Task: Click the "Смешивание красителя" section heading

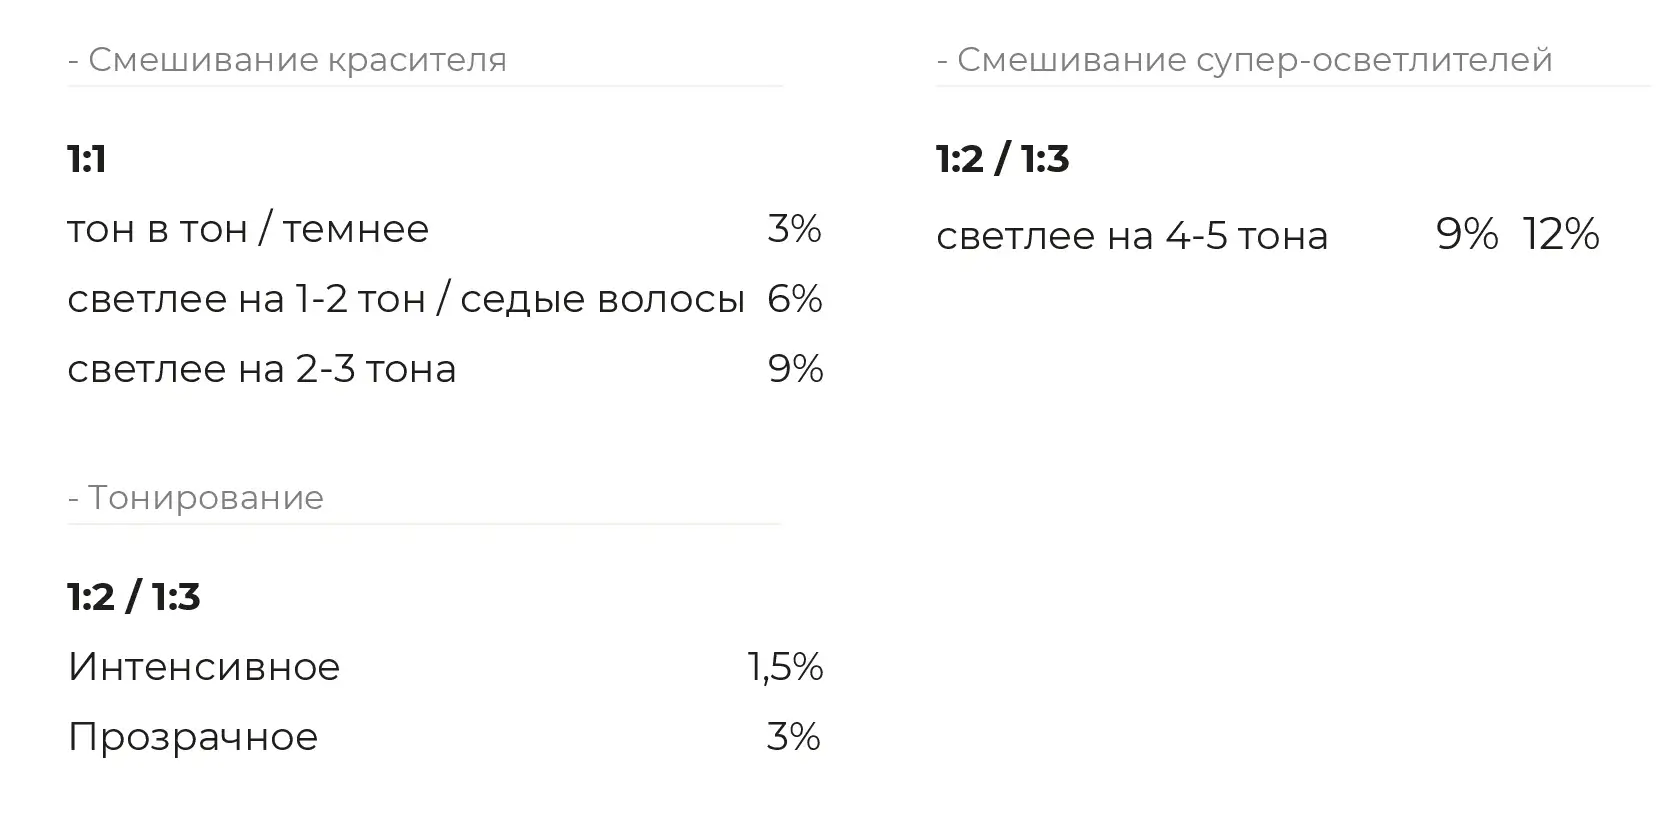Action: [x=287, y=60]
